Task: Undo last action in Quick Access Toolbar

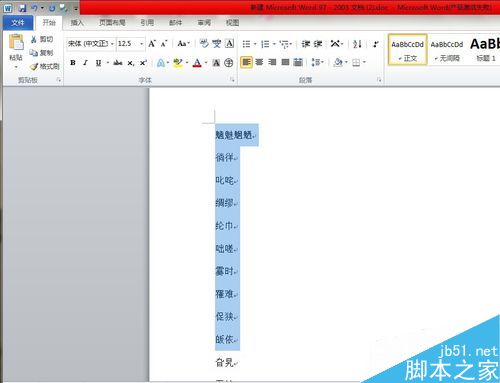Action: click(34, 7)
